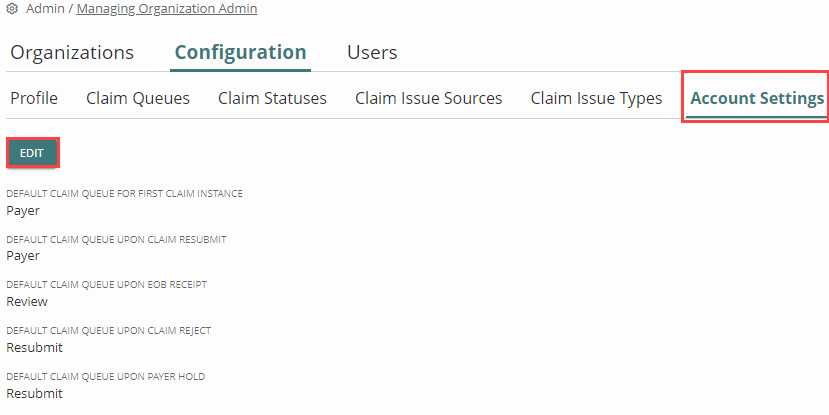Click the EDIT button
The width and height of the screenshot is (829, 415).
pos(32,153)
